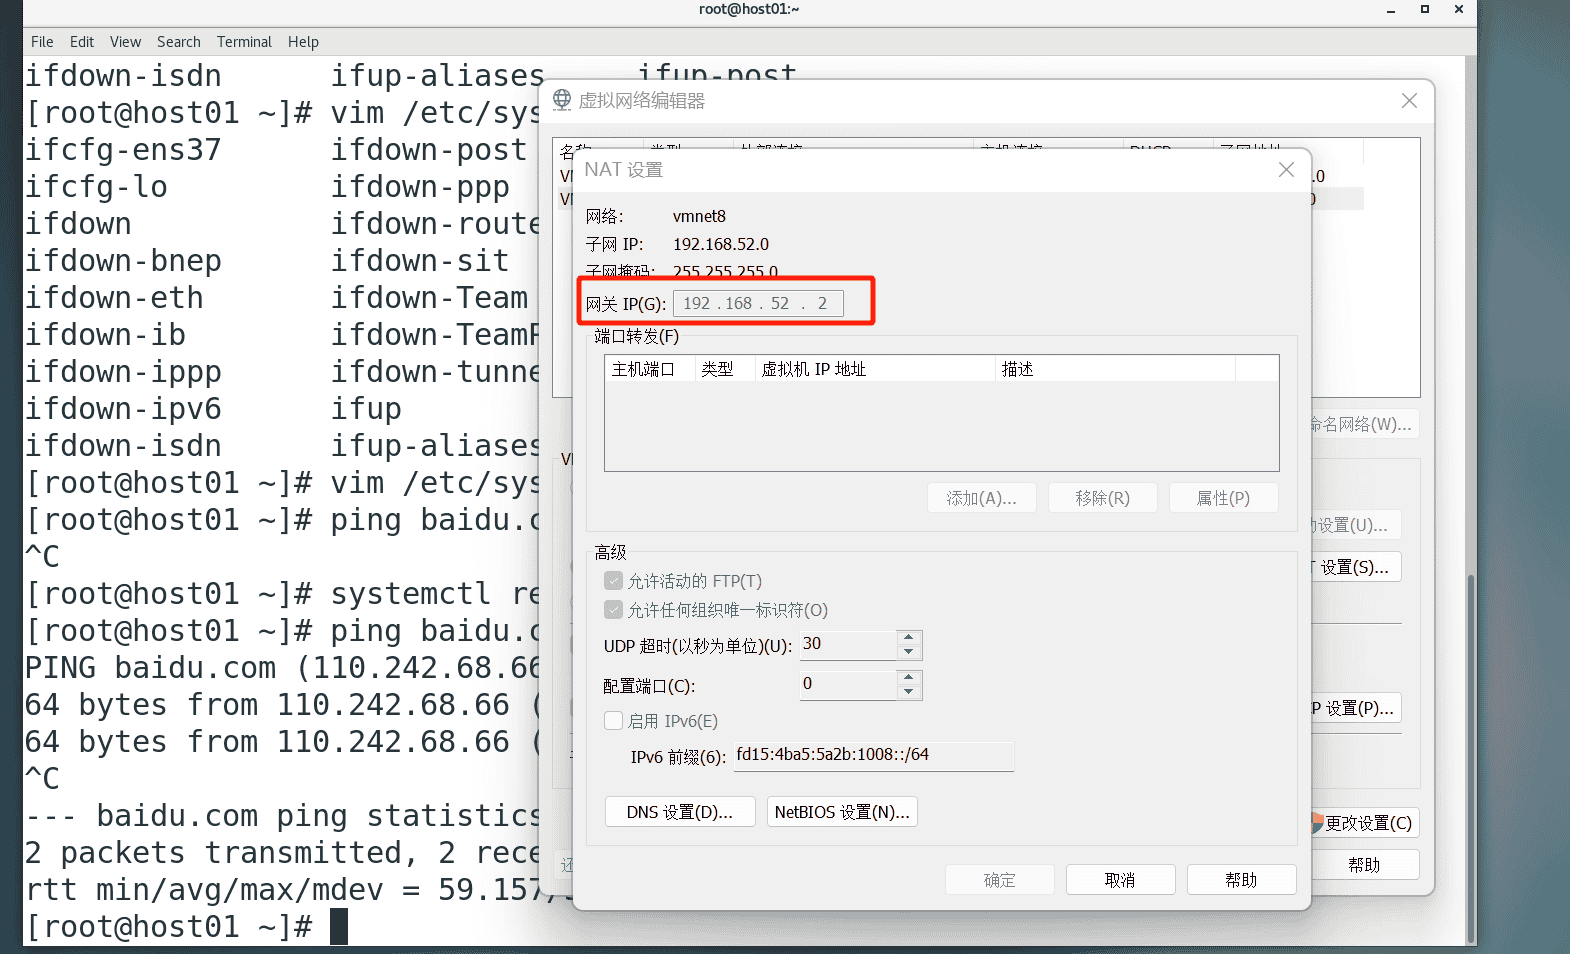
Task: Click the 虚拟网络编辑器 globe icon
Action: pyautogui.click(x=562, y=100)
